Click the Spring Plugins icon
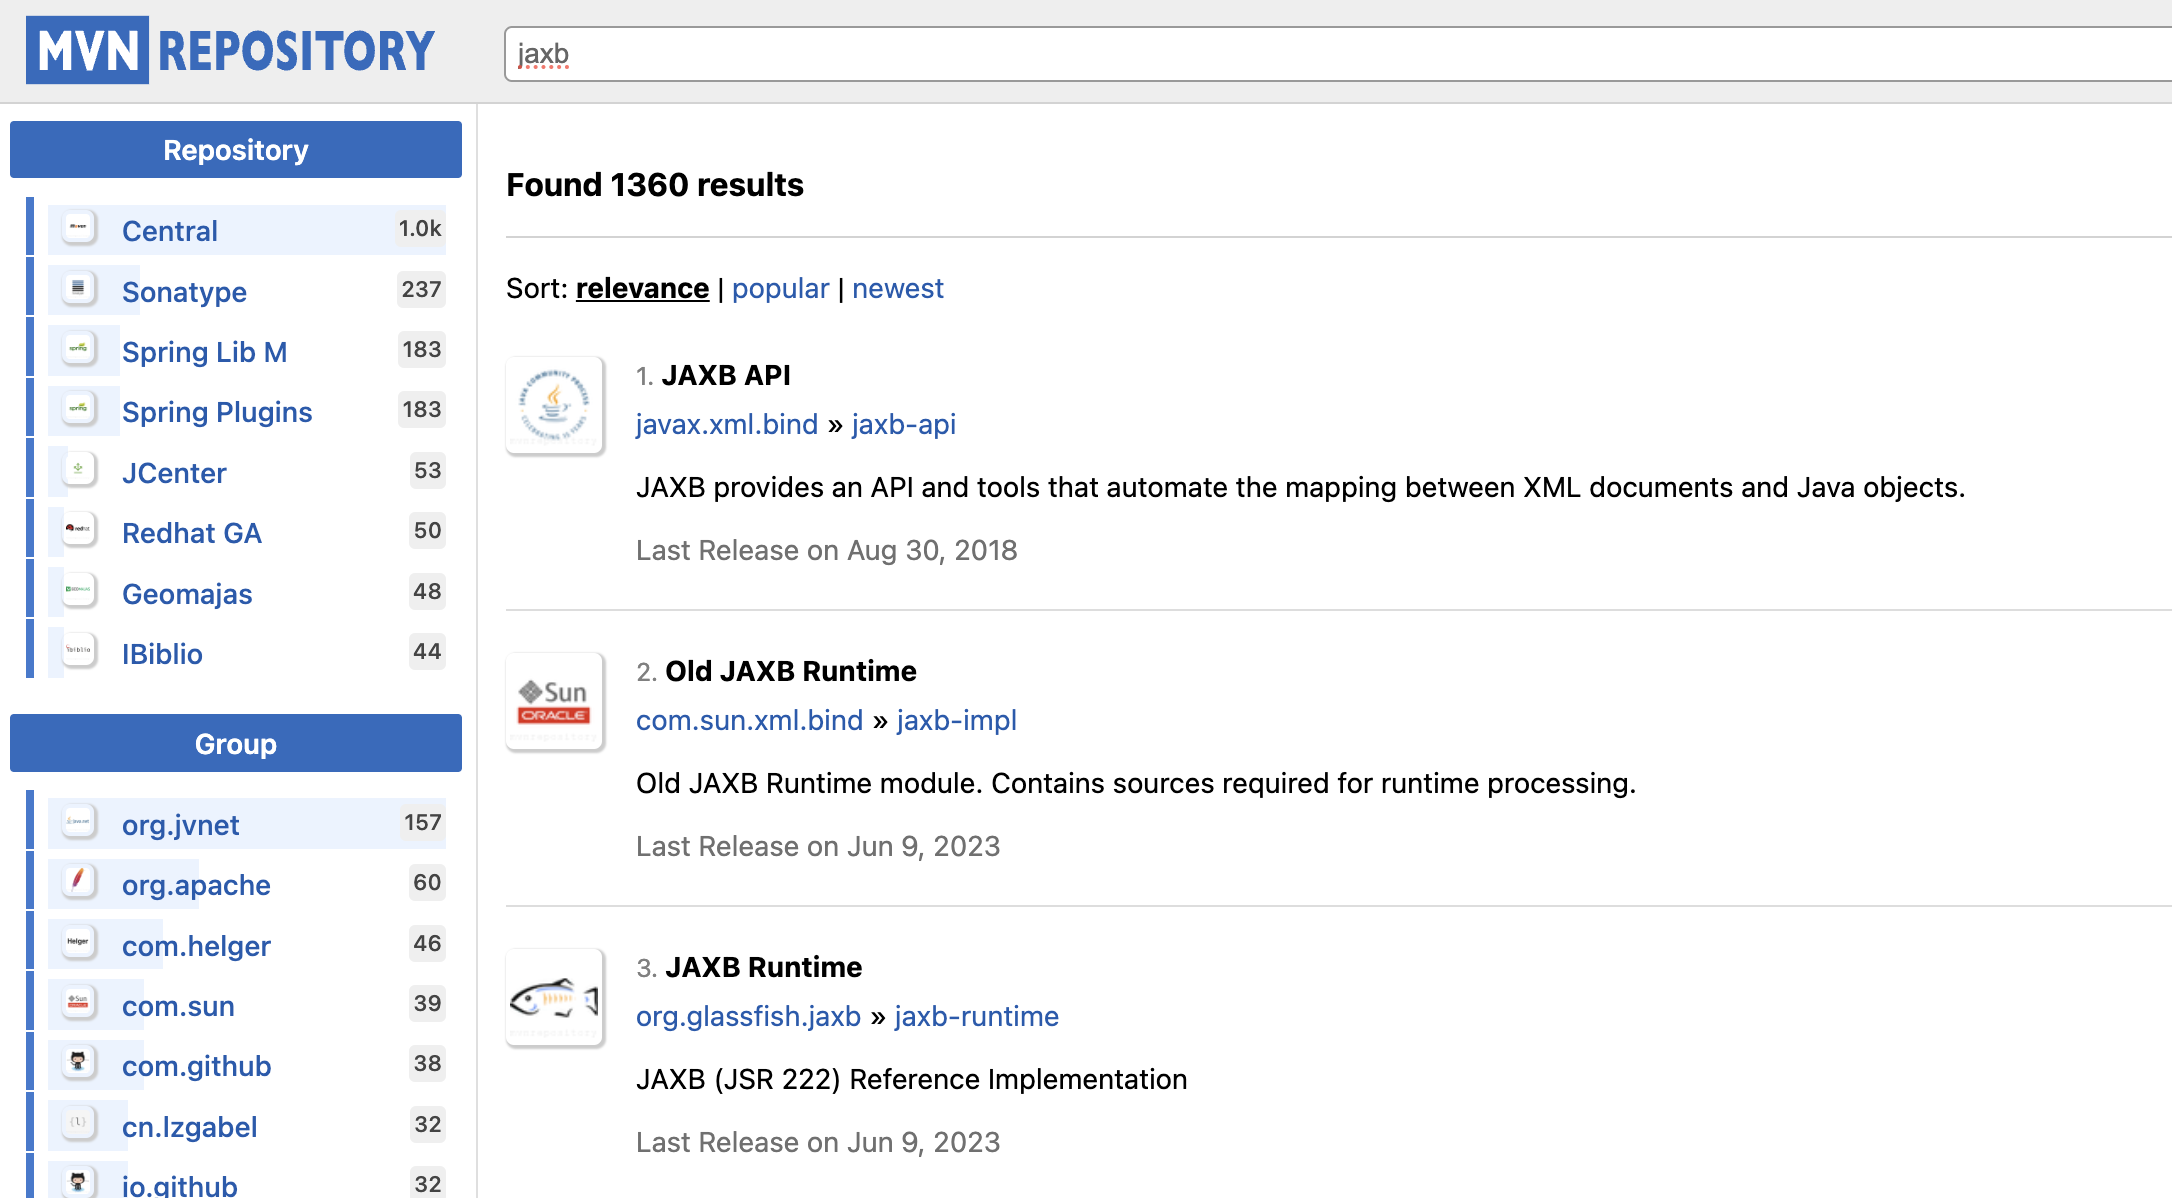 pos(79,409)
